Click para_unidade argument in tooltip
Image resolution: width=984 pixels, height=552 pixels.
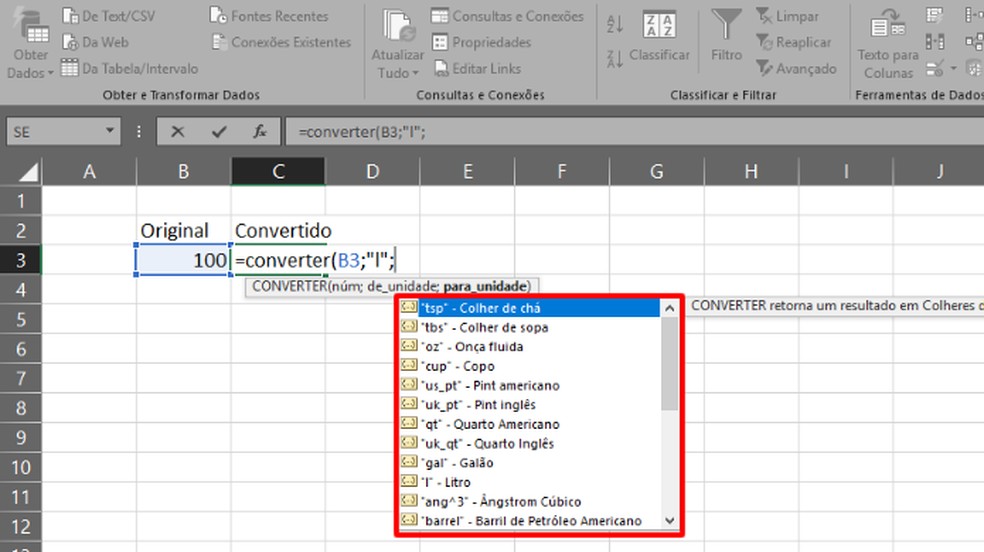coord(484,287)
